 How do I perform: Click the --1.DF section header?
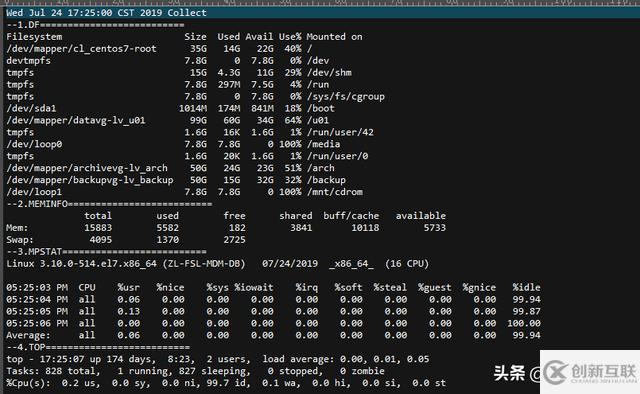pyautogui.click(x=95, y=25)
